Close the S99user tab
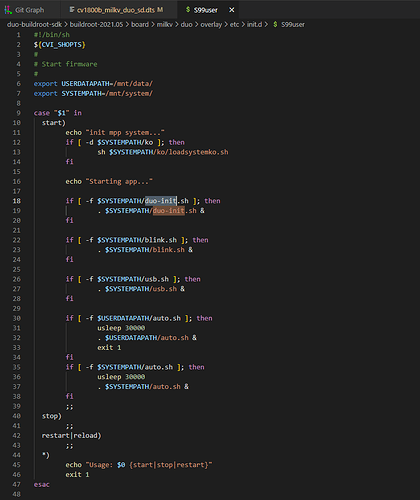The width and height of the screenshot is (420, 500). (x=232, y=10)
